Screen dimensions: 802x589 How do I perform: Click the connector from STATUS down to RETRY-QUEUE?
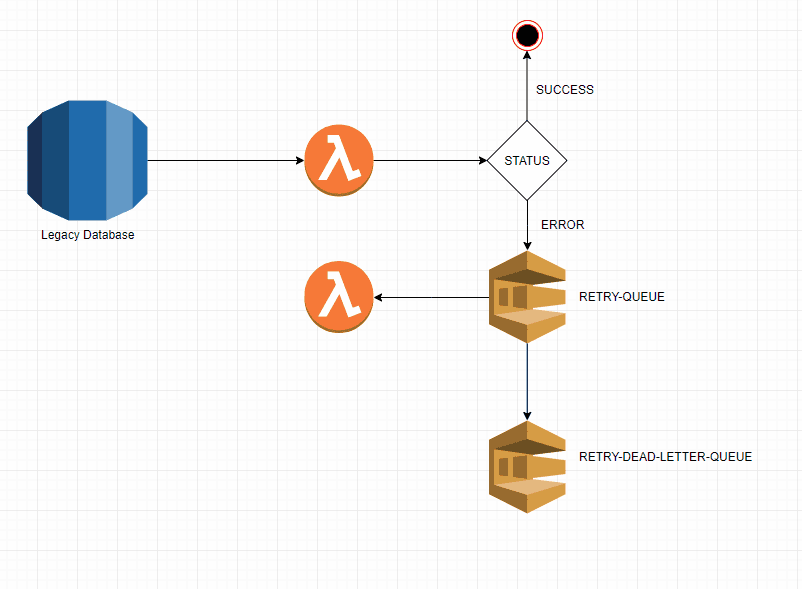527,220
